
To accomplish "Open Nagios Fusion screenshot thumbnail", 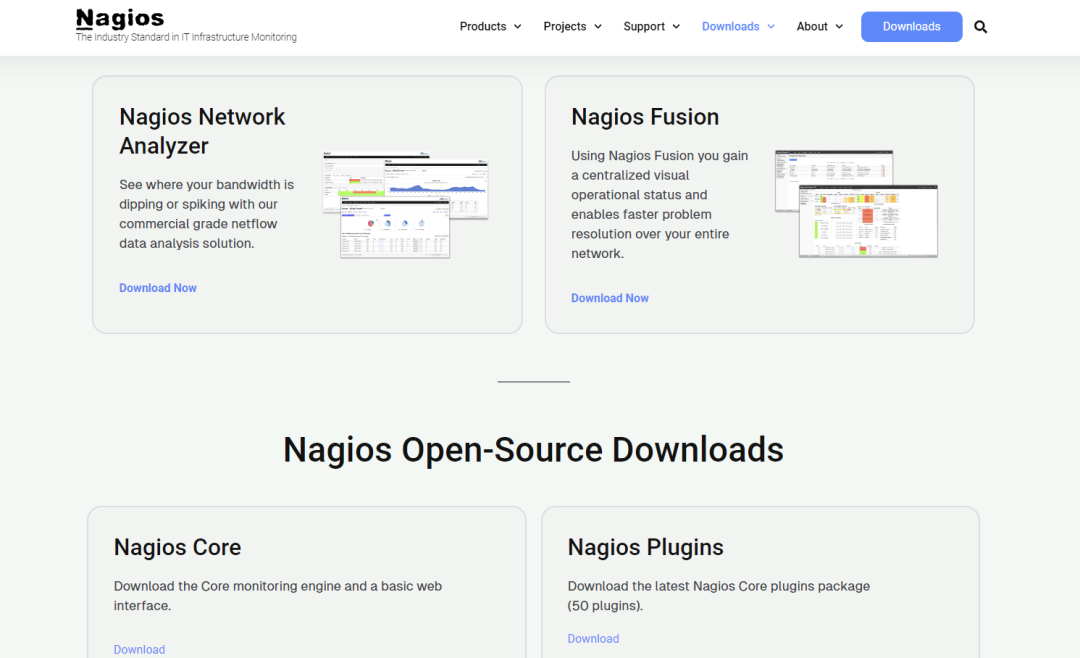I will coord(856,203).
